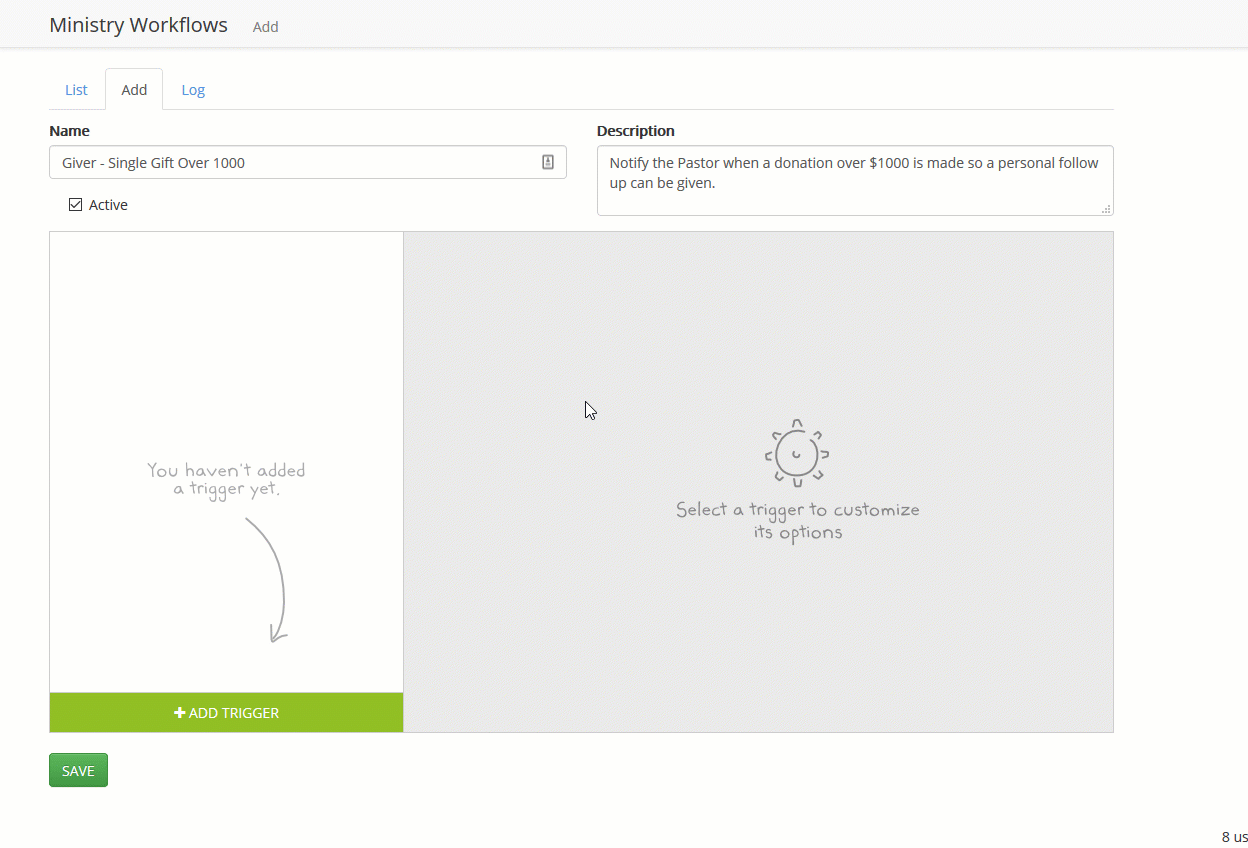Click the Ministry Workflows page heading

[138, 25]
